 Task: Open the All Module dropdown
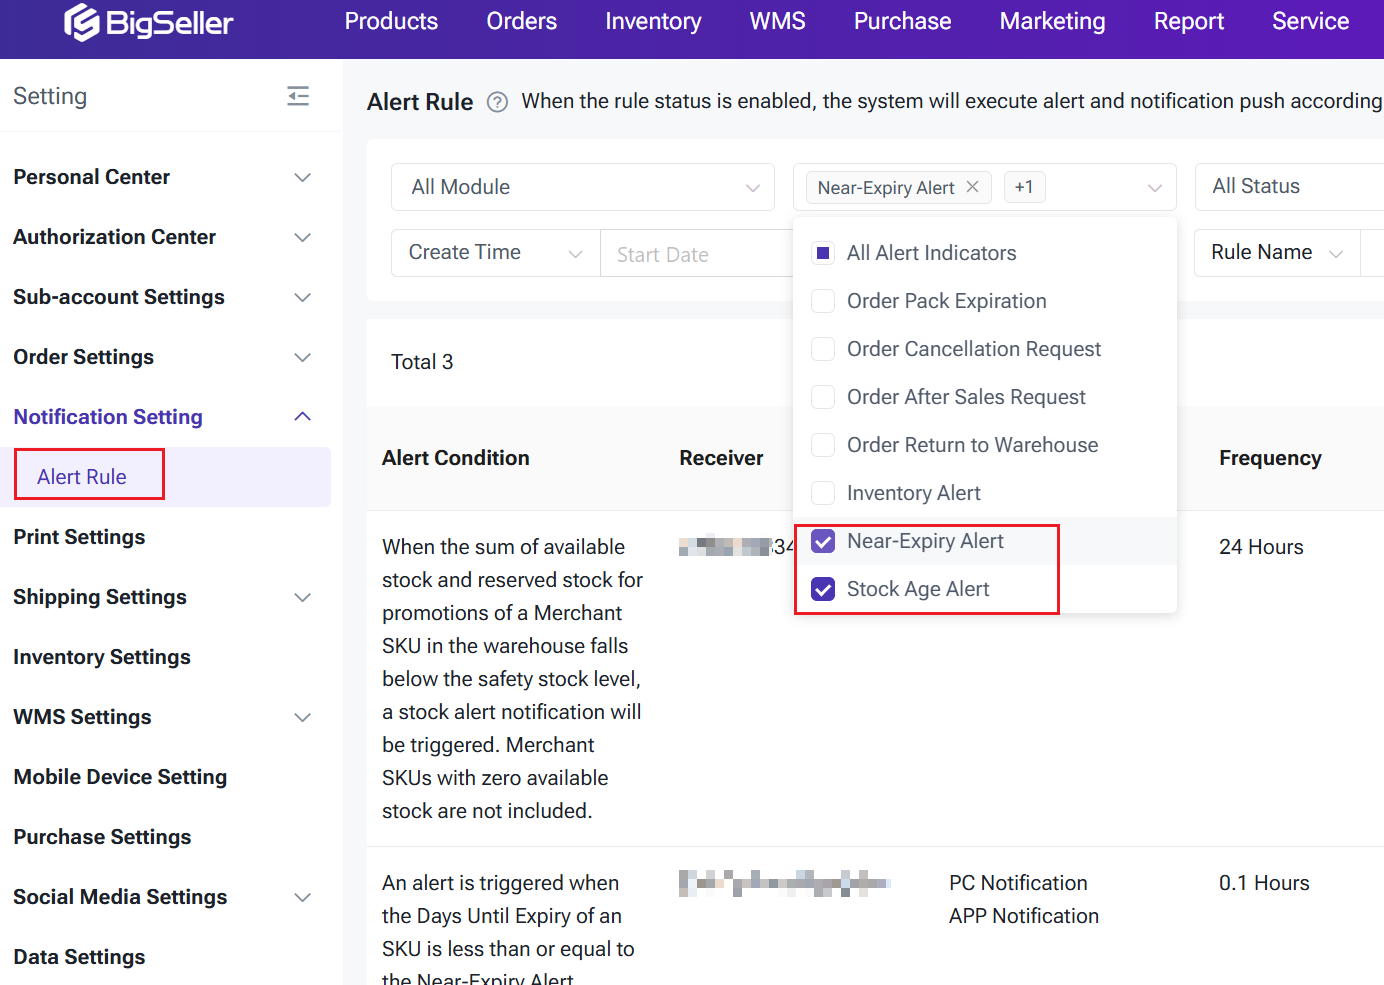pyautogui.click(x=582, y=187)
